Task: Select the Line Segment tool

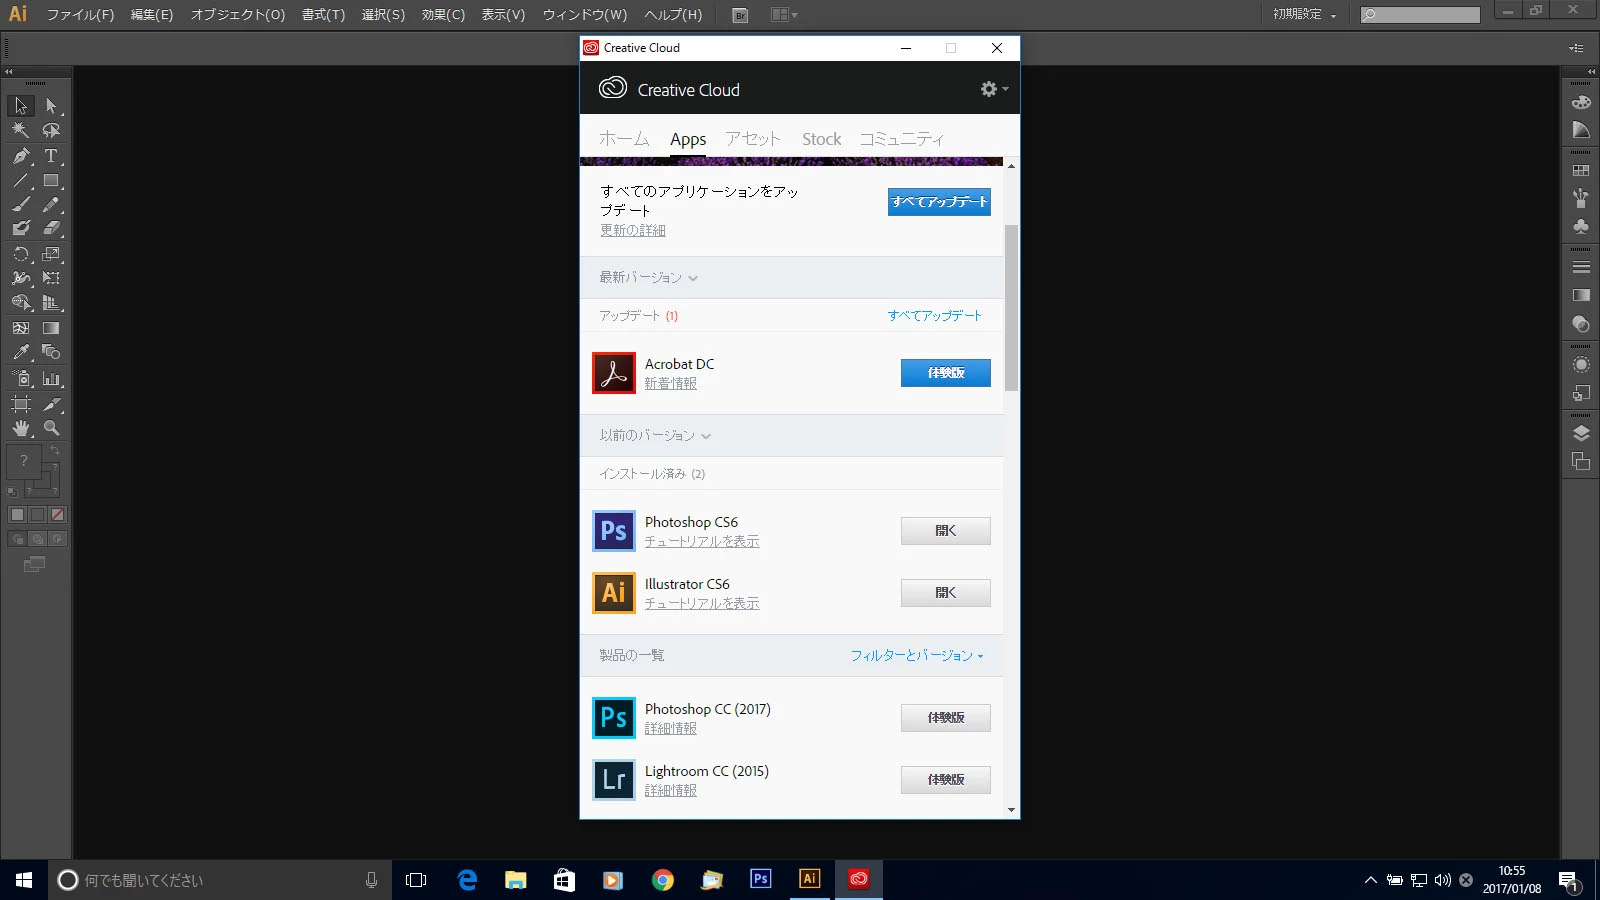Action: 21,181
